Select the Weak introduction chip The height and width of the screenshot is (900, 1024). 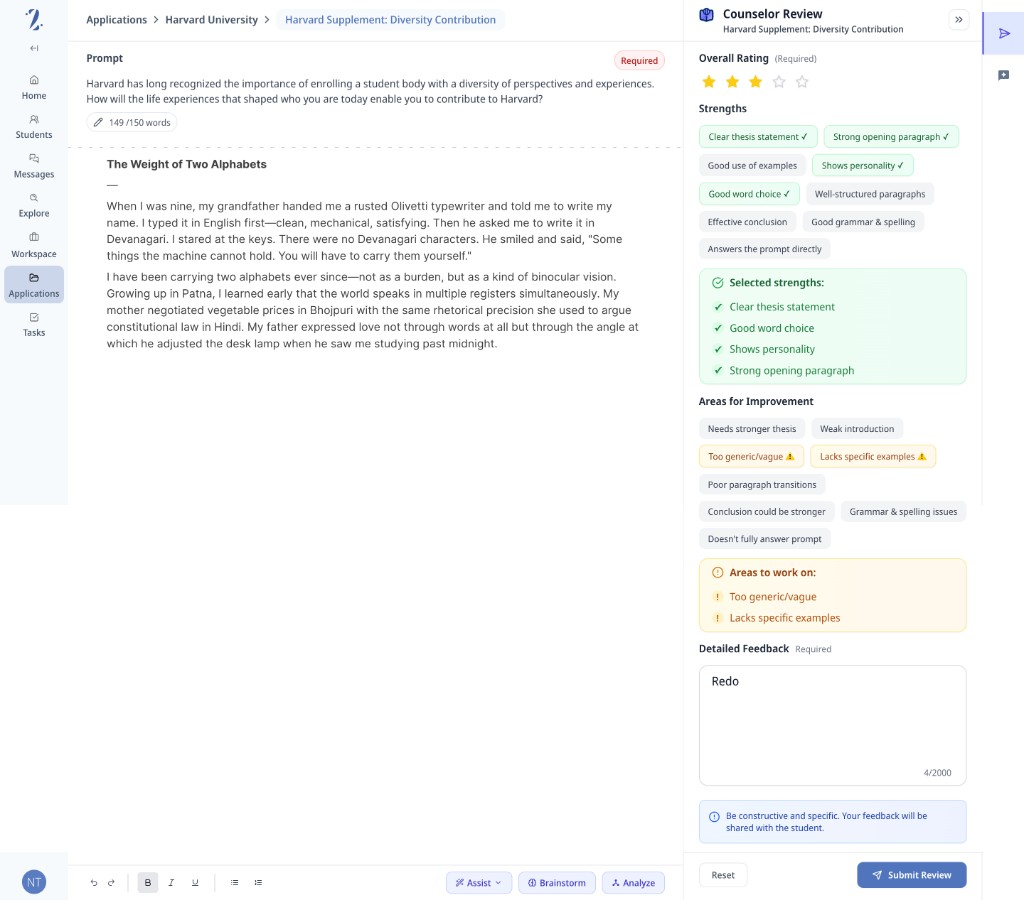857,428
